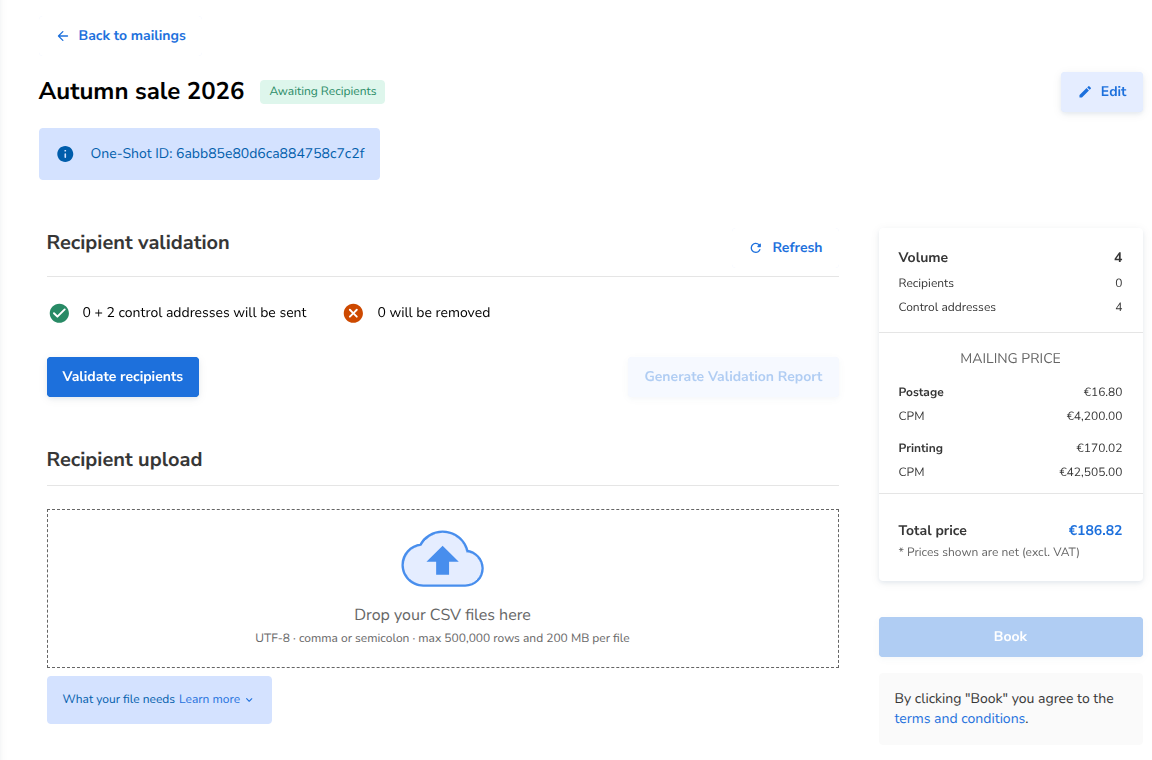
Task: Click the Postage price €16.80
Action: point(1103,392)
